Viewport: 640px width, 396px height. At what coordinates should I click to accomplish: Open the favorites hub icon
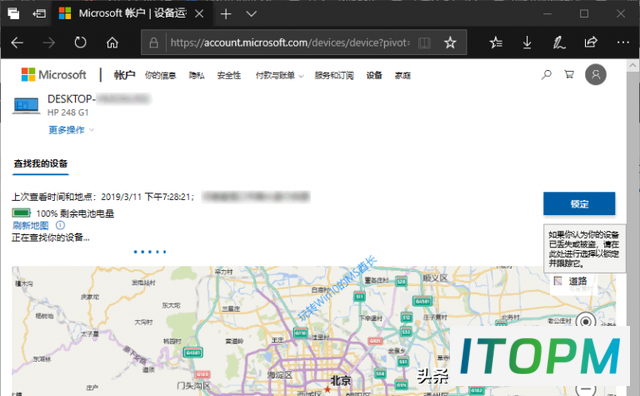(x=496, y=42)
